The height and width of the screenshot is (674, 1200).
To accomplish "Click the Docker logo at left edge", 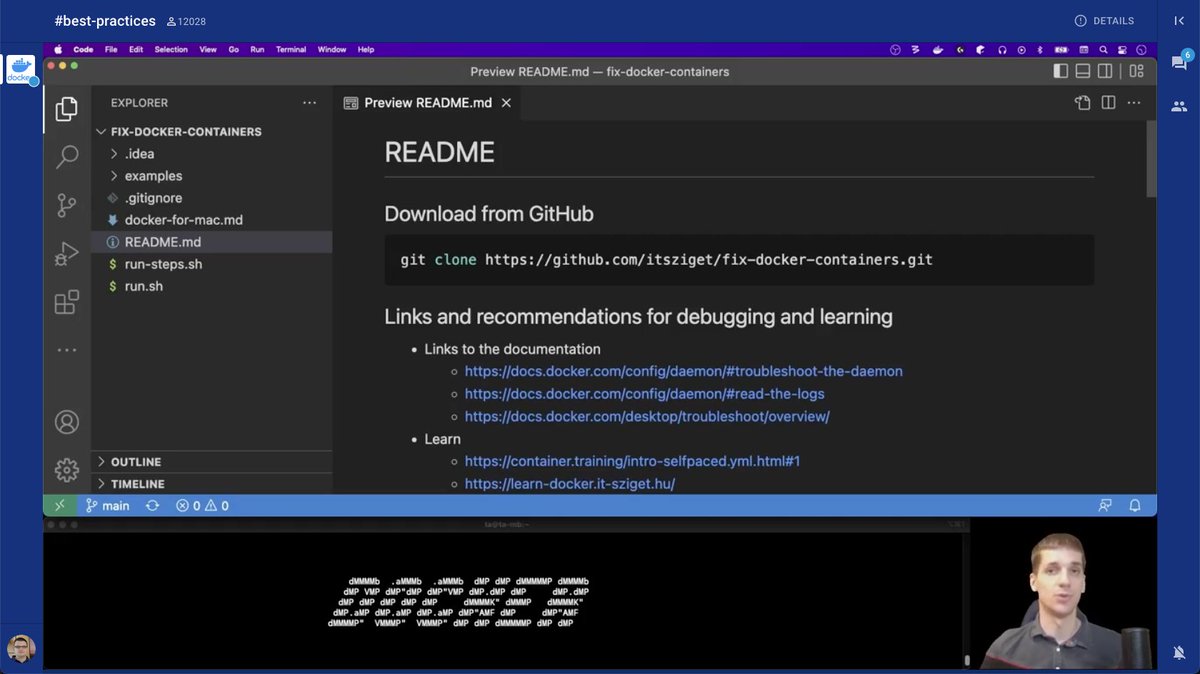I will pyautogui.click(x=21, y=69).
